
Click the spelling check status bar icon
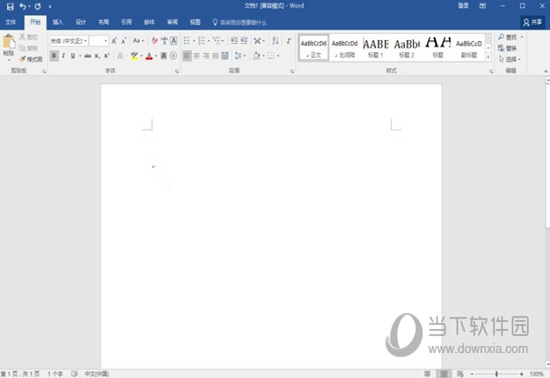point(74,374)
